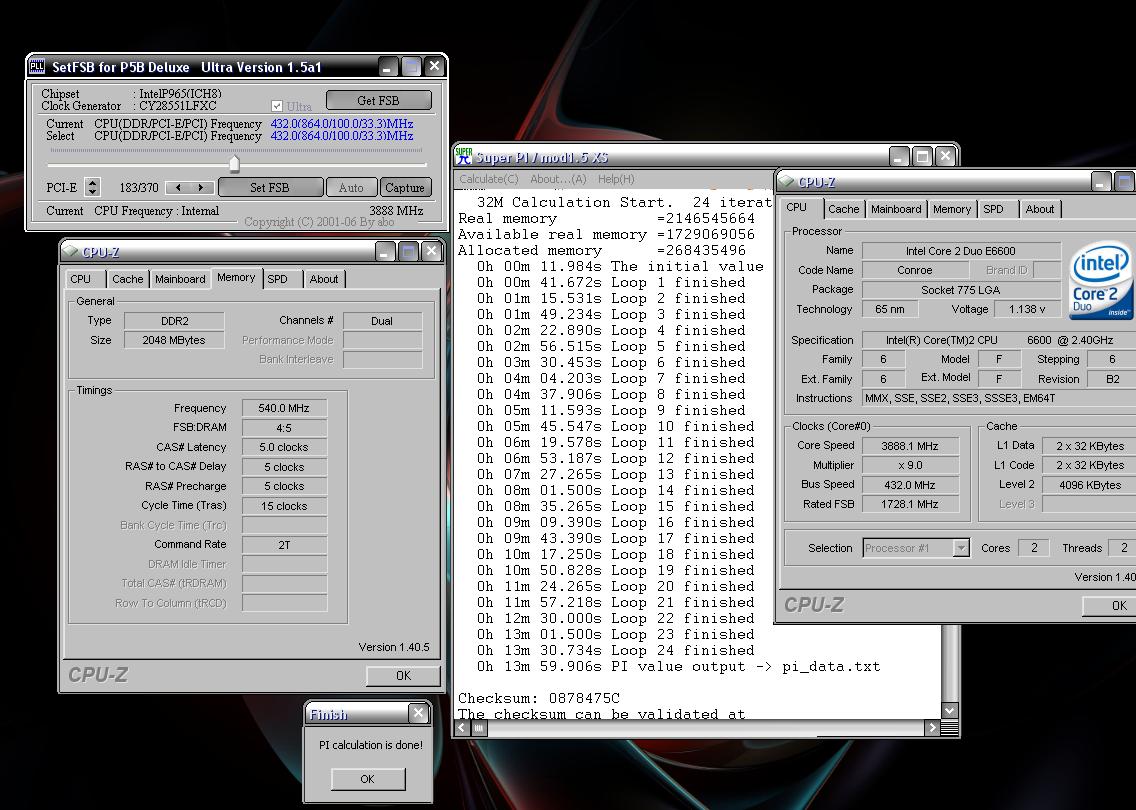Open the About...(A) menu in Super PI
The width and height of the screenshot is (1136, 810).
pyautogui.click(x=558, y=179)
